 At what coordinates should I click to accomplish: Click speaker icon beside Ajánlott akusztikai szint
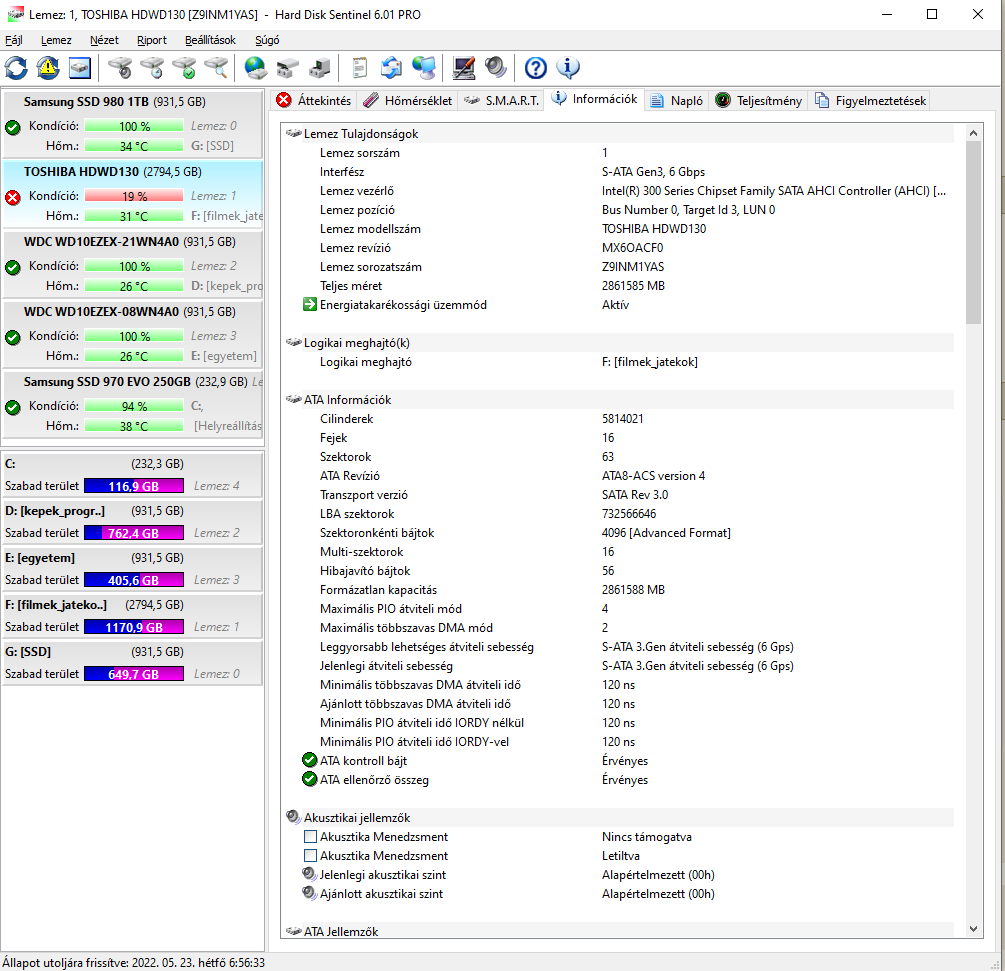click(310, 893)
